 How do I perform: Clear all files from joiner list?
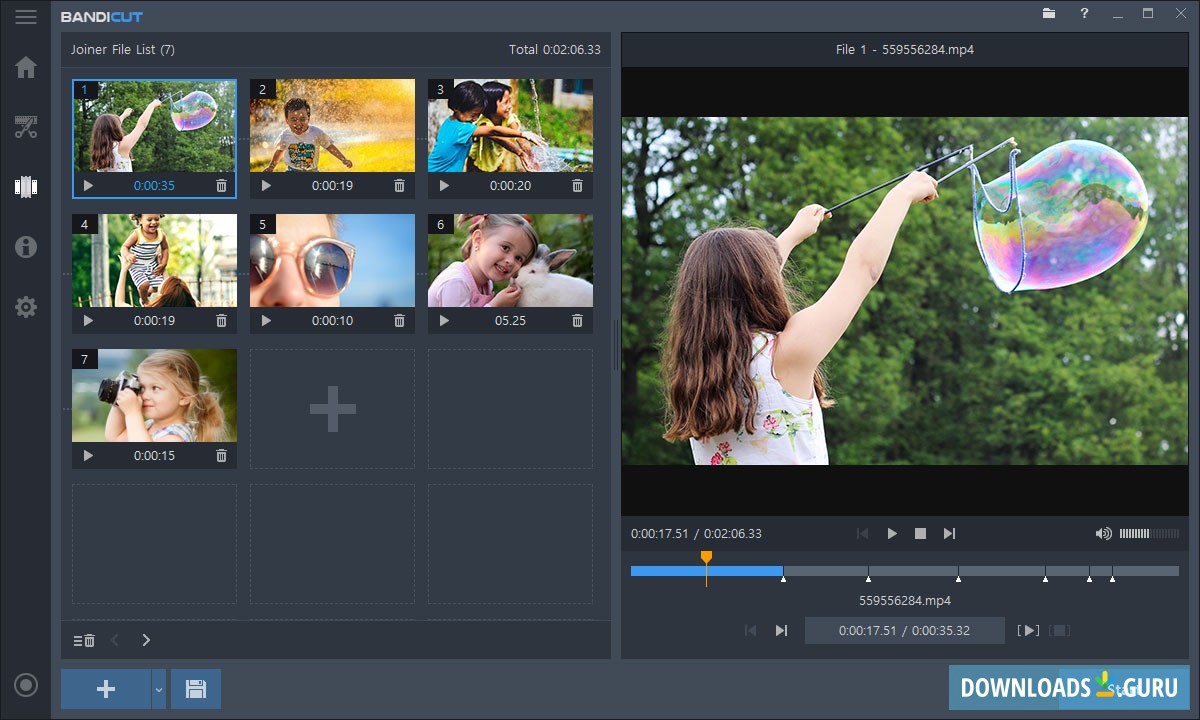(x=84, y=640)
